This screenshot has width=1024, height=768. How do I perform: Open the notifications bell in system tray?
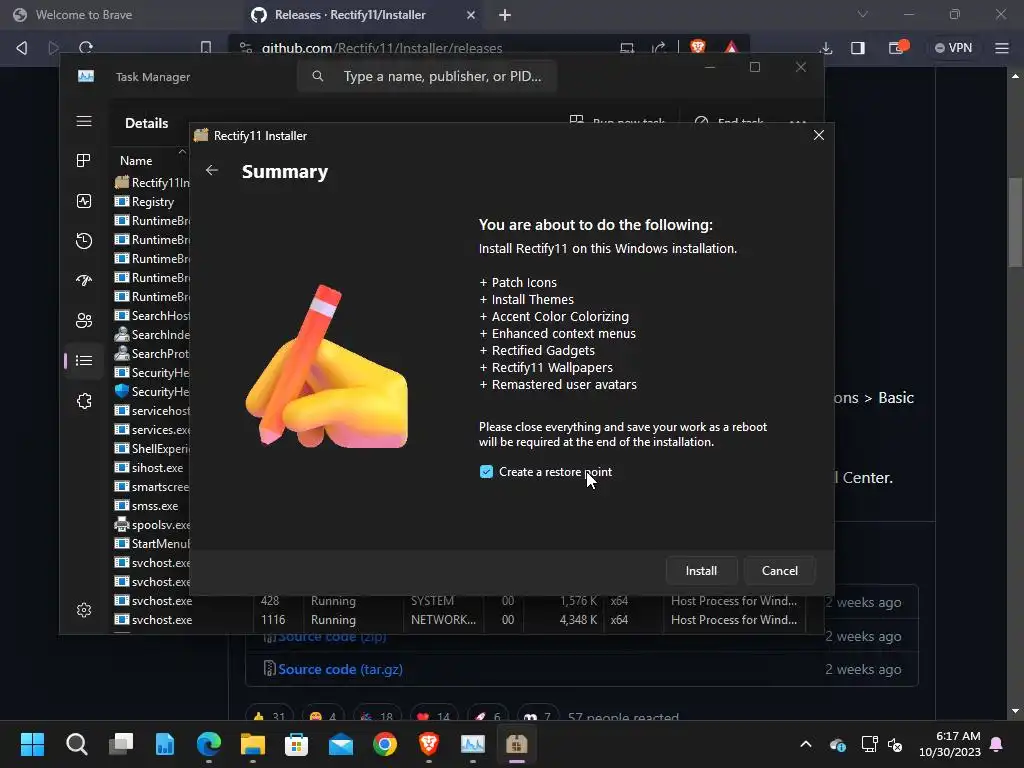(997, 744)
